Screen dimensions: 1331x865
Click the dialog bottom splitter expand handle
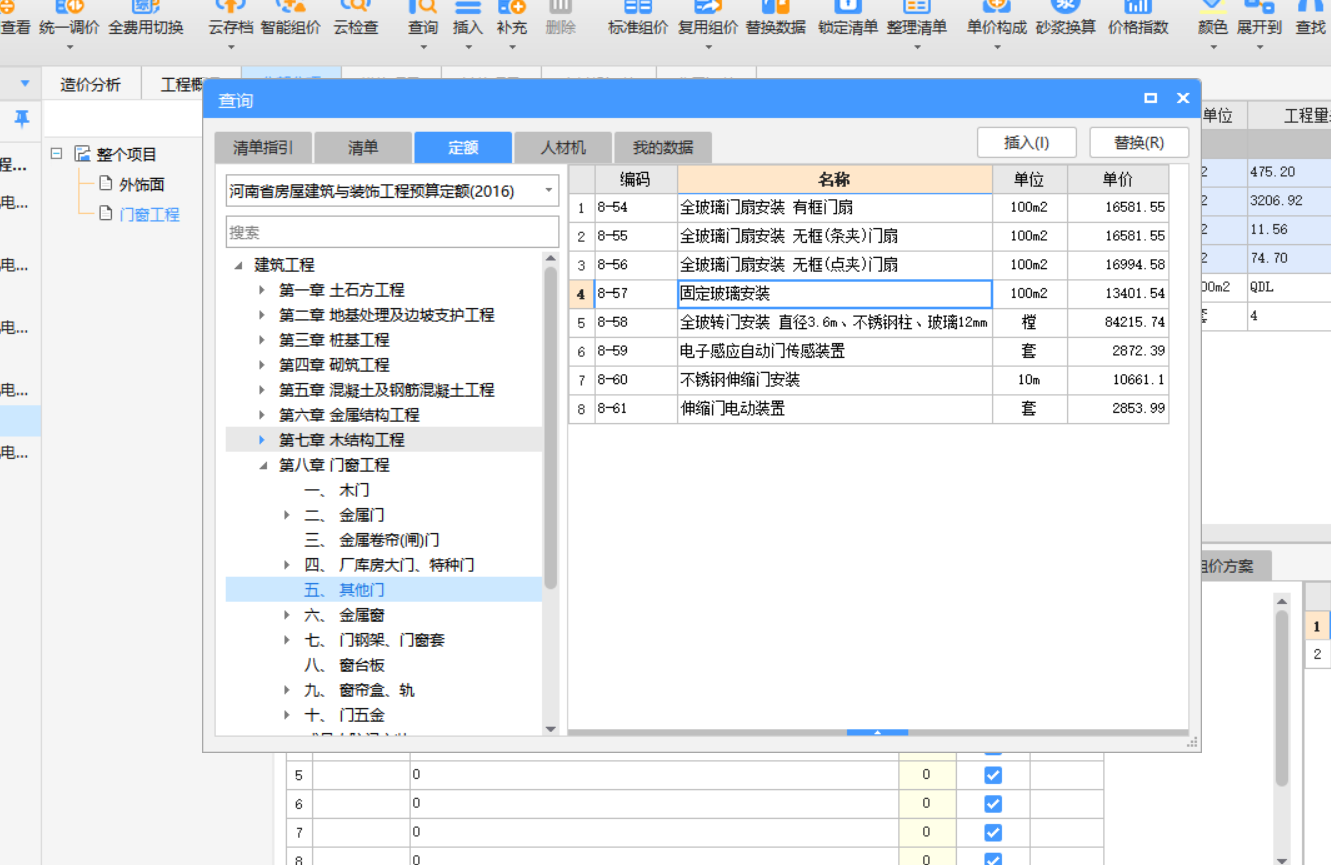pyautogui.click(x=877, y=733)
